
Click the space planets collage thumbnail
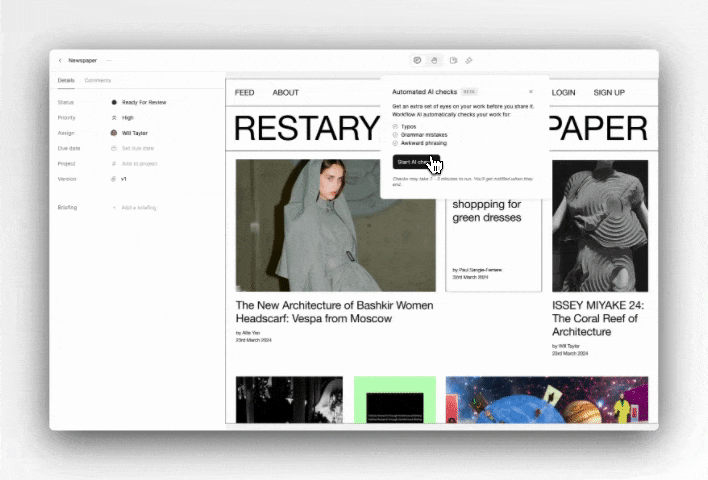pos(547,400)
